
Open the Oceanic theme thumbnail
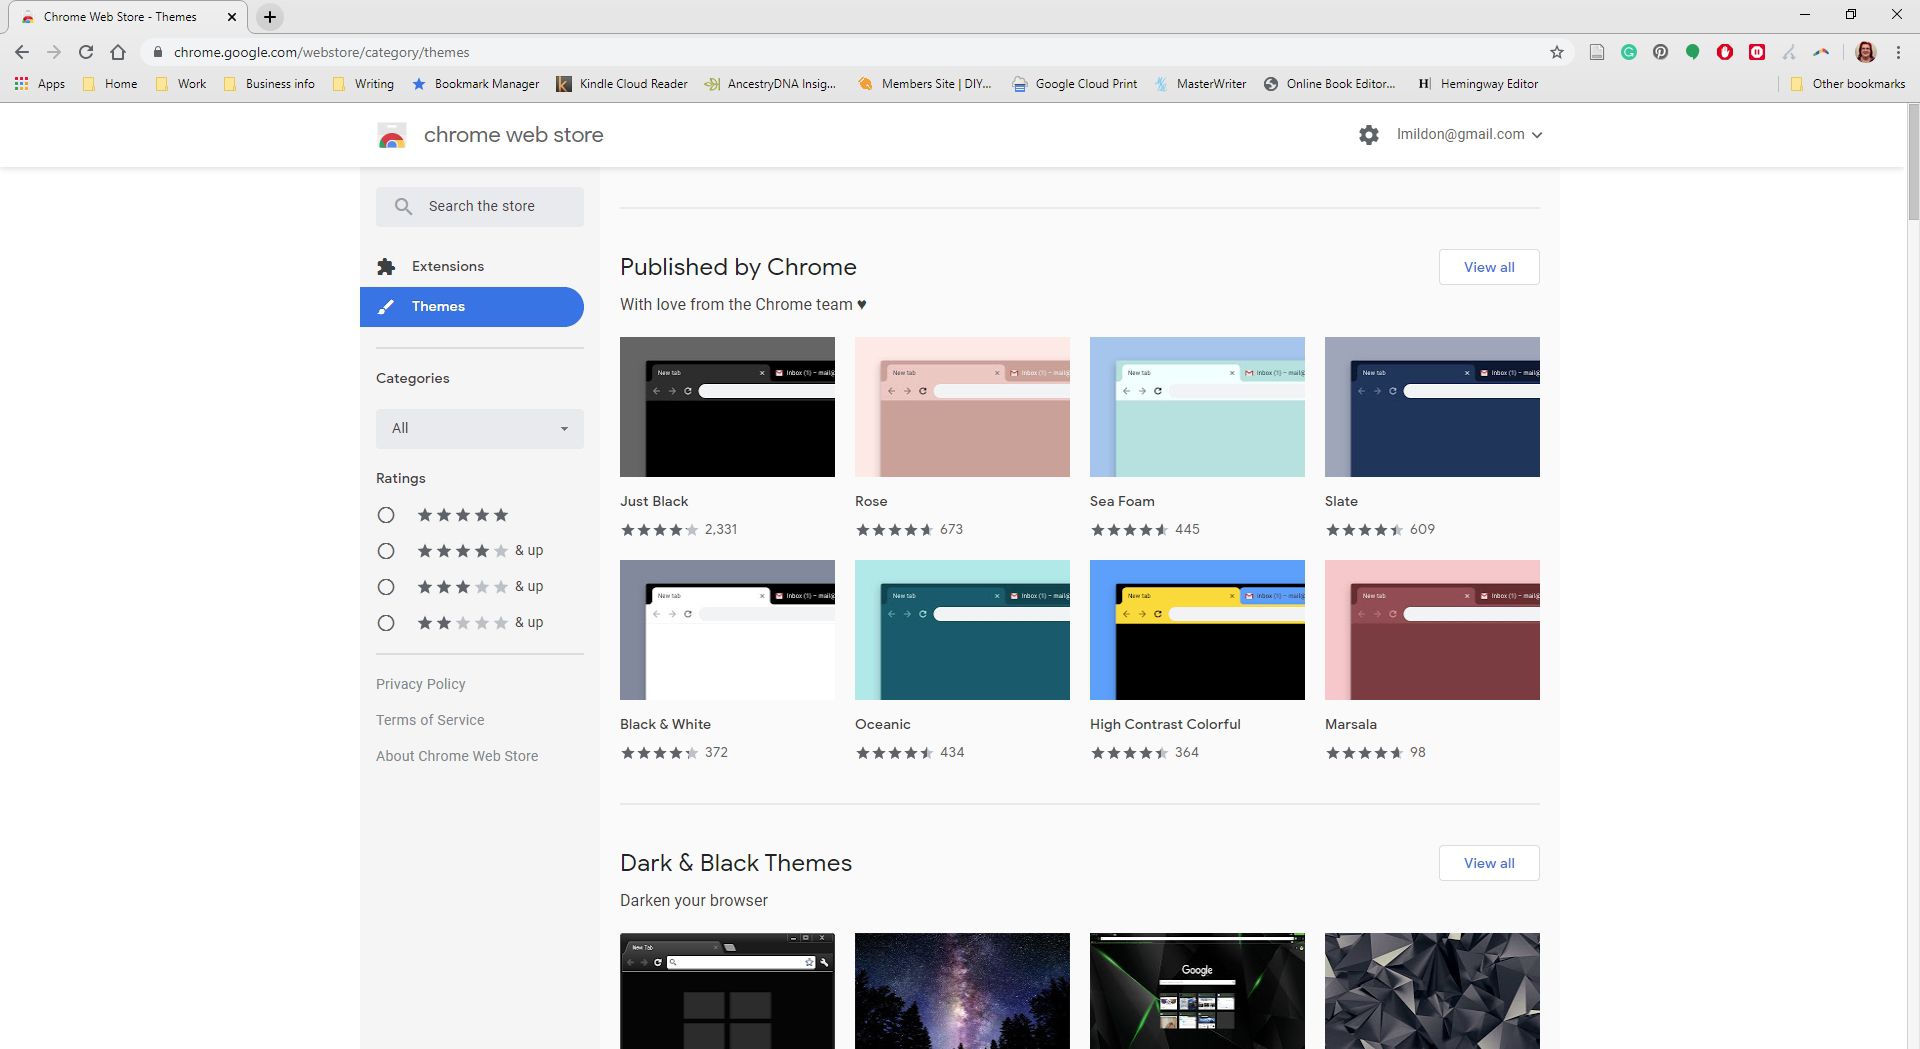click(x=962, y=630)
